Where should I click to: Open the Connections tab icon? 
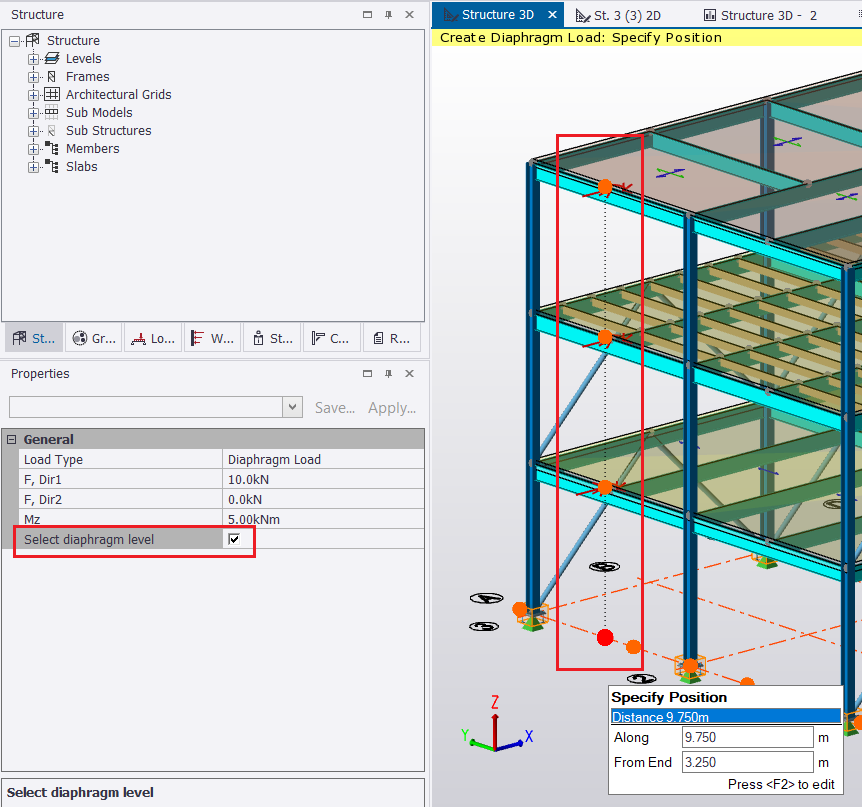pyautogui.click(x=331, y=338)
